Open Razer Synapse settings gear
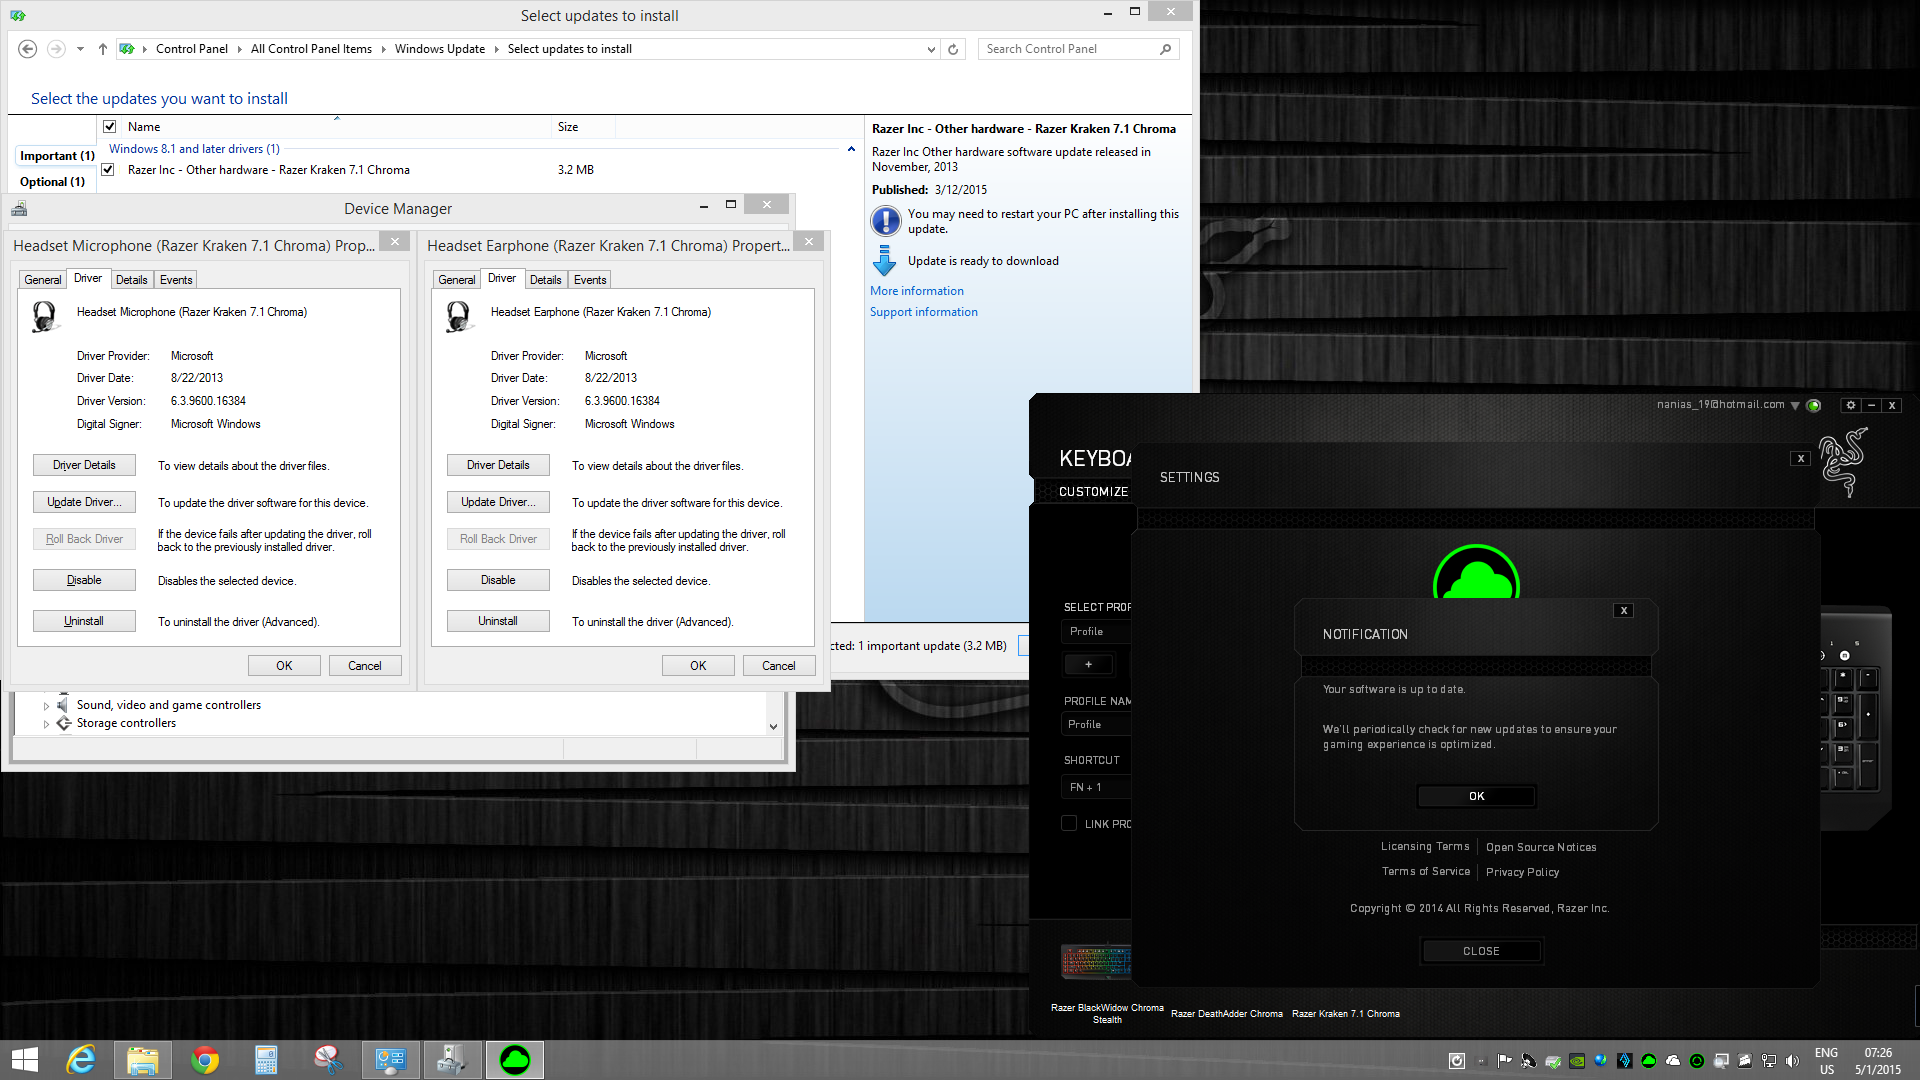1920x1080 pixels. pyautogui.click(x=1850, y=405)
